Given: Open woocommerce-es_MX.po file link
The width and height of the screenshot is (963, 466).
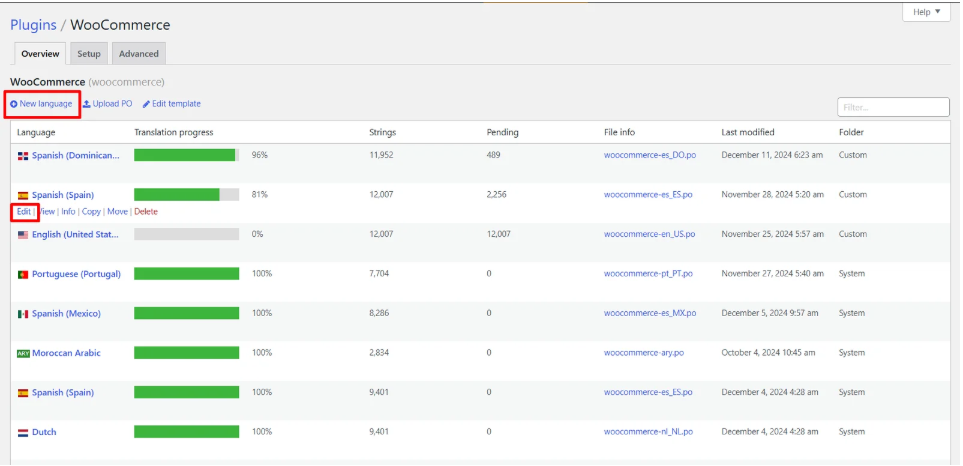Looking at the screenshot, I should point(650,313).
